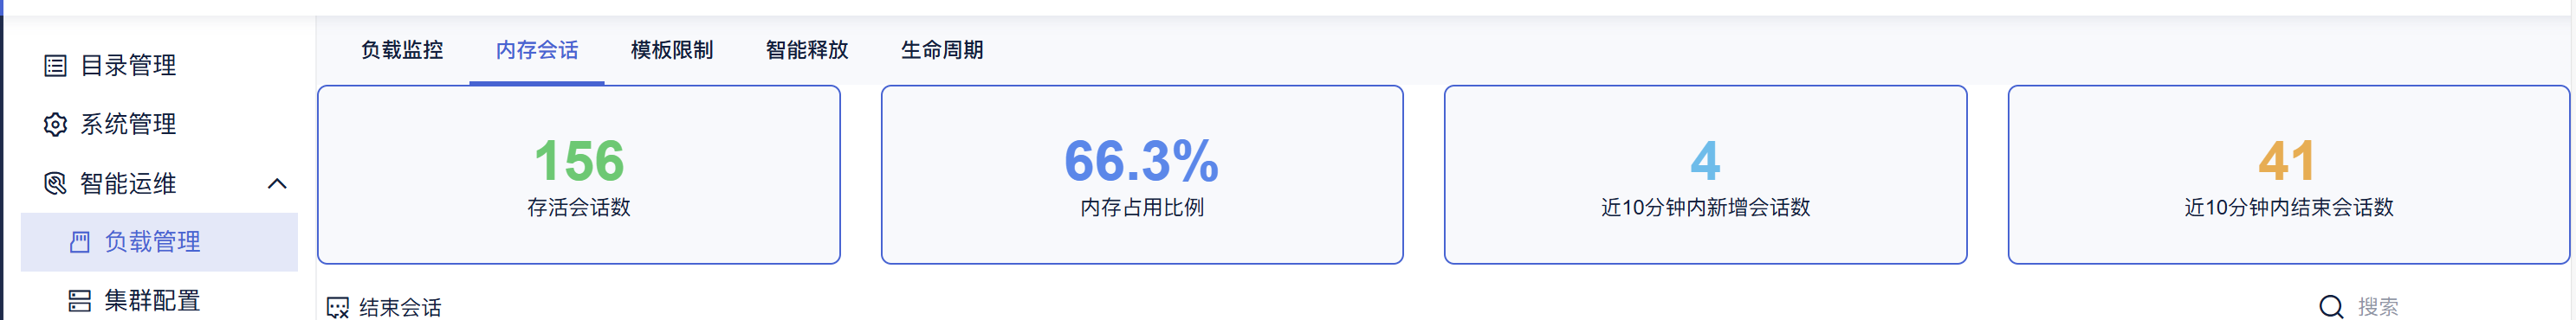
Task: Switch to the 负载监控 tab
Action: coord(402,50)
